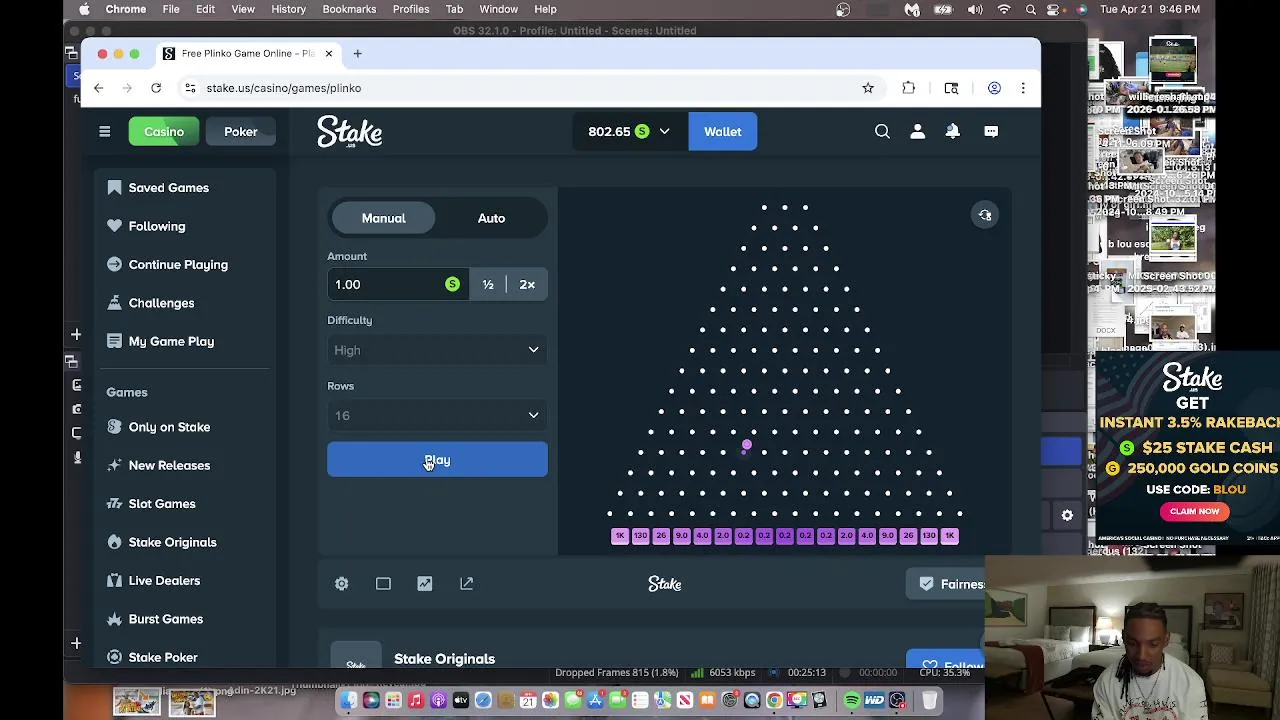1280x720 pixels.
Task: Open Chrome menu in menu bar
Action: click(x=126, y=9)
